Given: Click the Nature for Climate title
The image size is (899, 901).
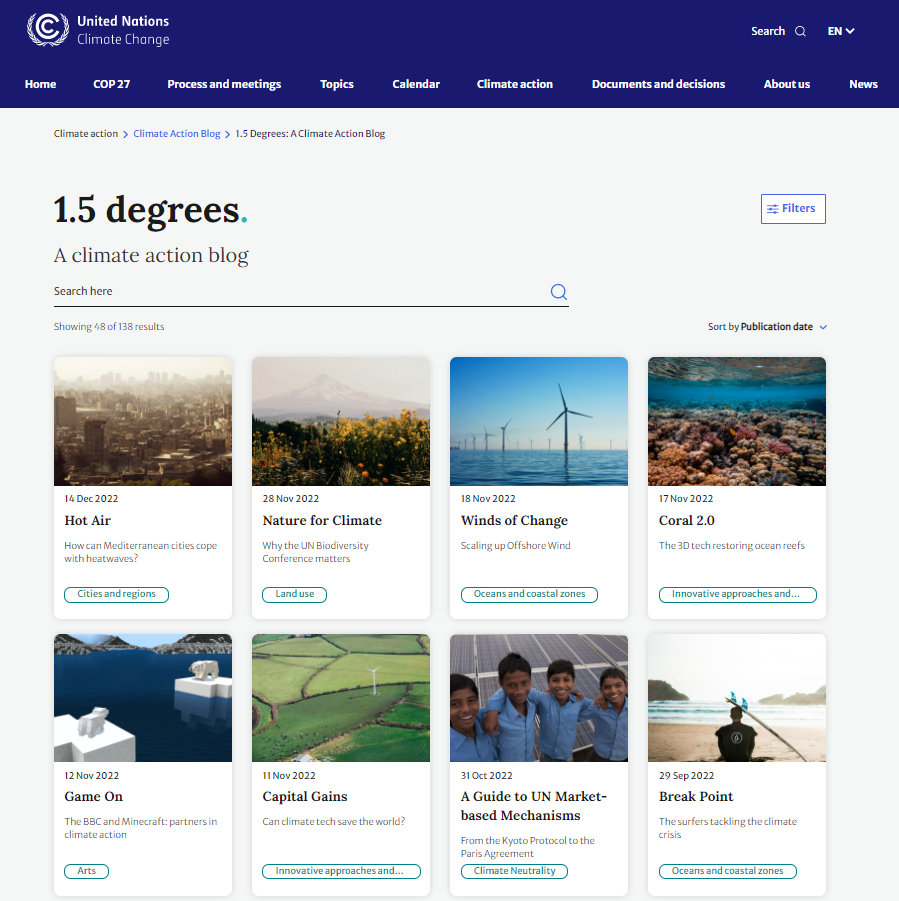Looking at the screenshot, I should 322,520.
